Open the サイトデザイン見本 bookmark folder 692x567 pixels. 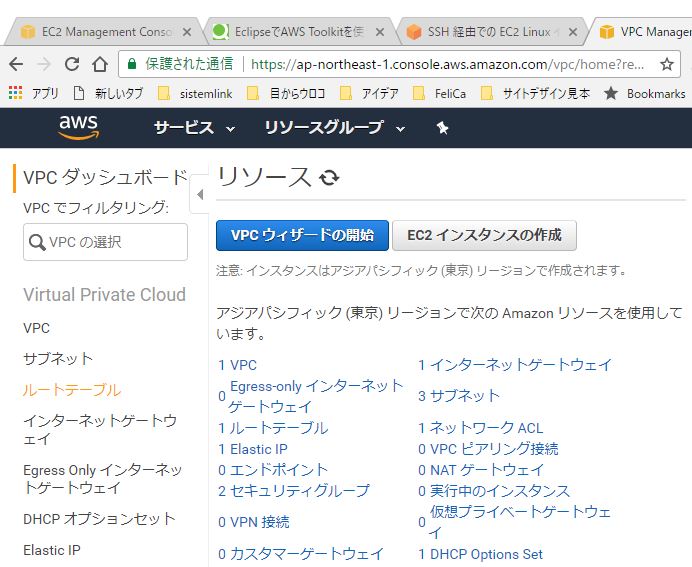pyautogui.click(x=535, y=93)
